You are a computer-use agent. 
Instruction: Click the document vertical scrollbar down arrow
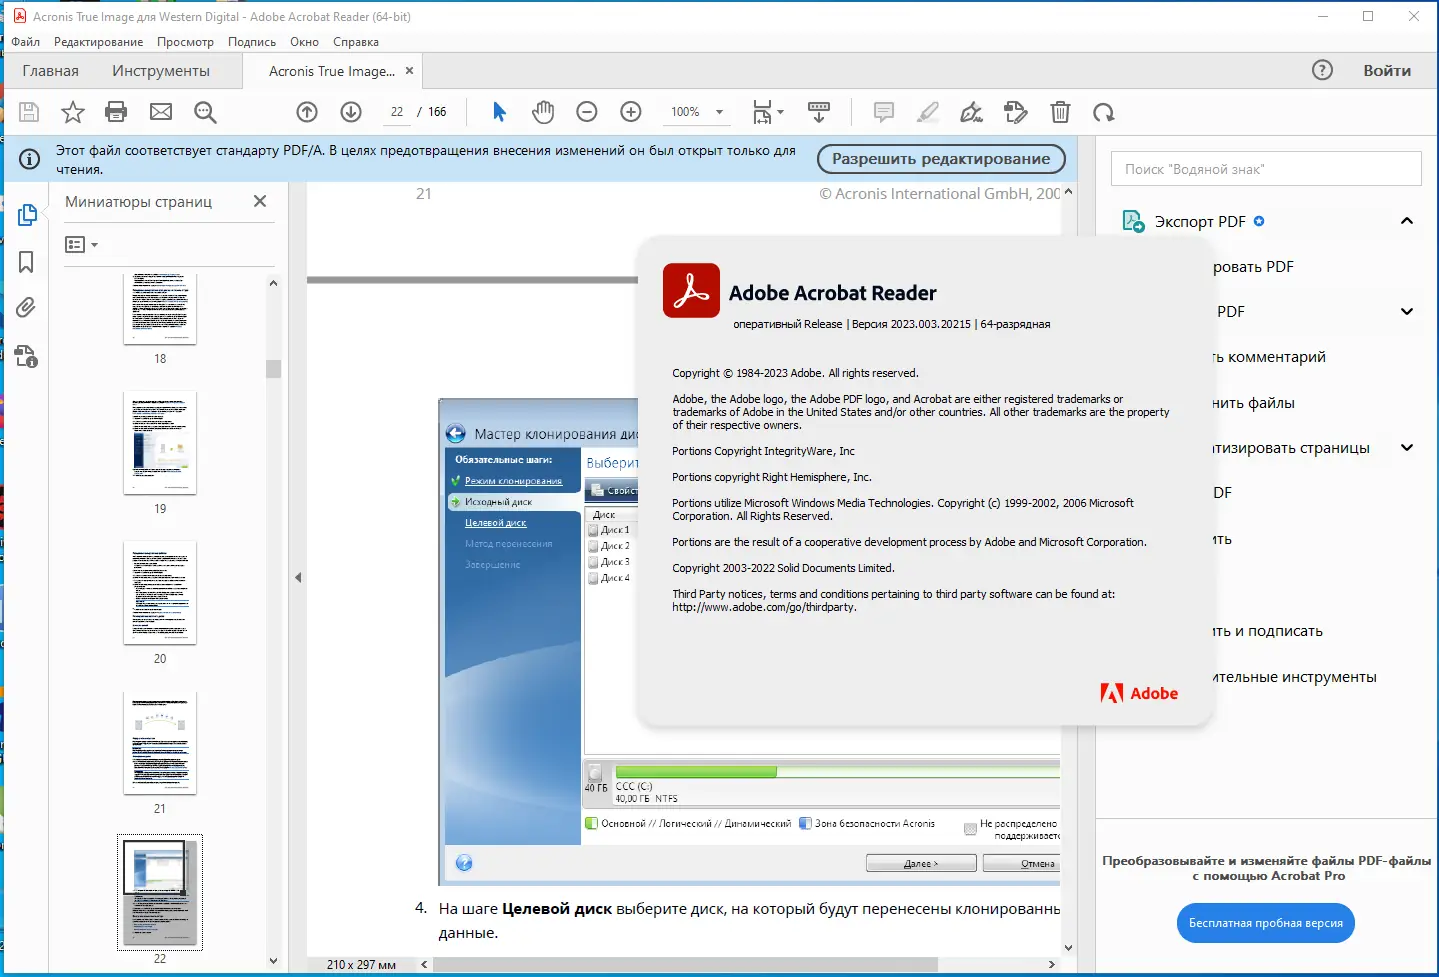pyautogui.click(x=1068, y=948)
